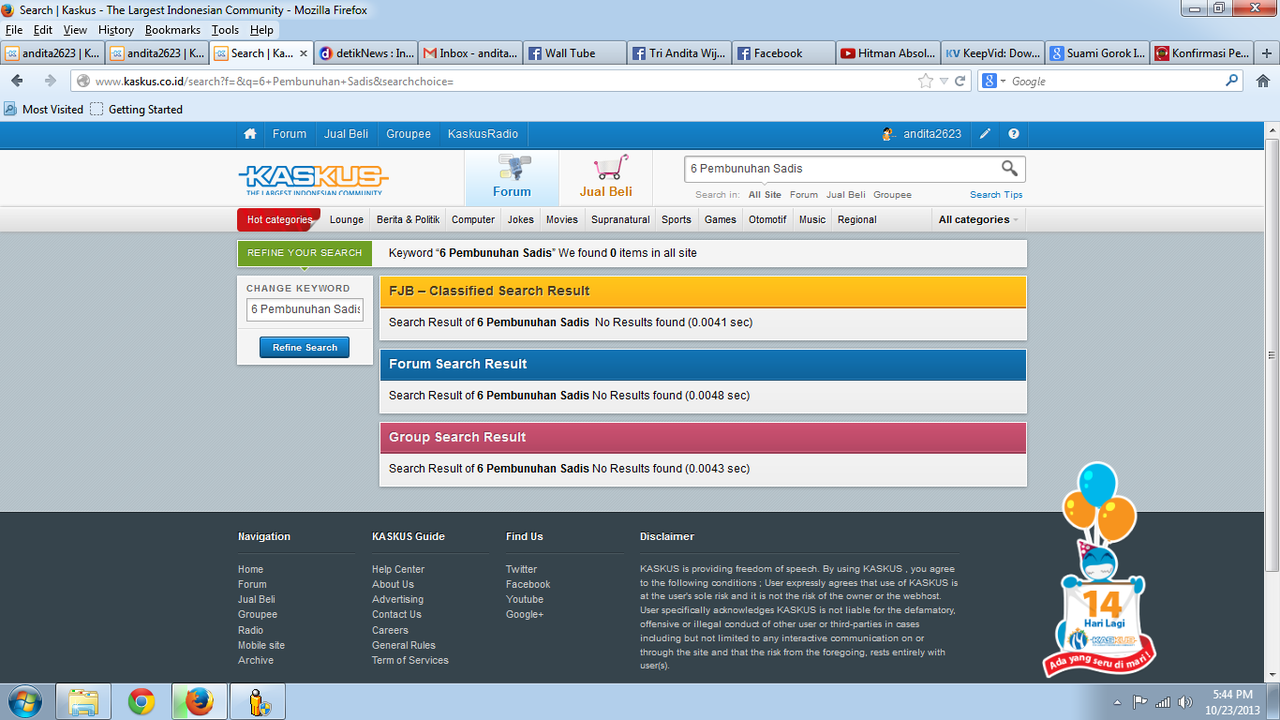Click the main Kaskus search input field

coord(843,168)
